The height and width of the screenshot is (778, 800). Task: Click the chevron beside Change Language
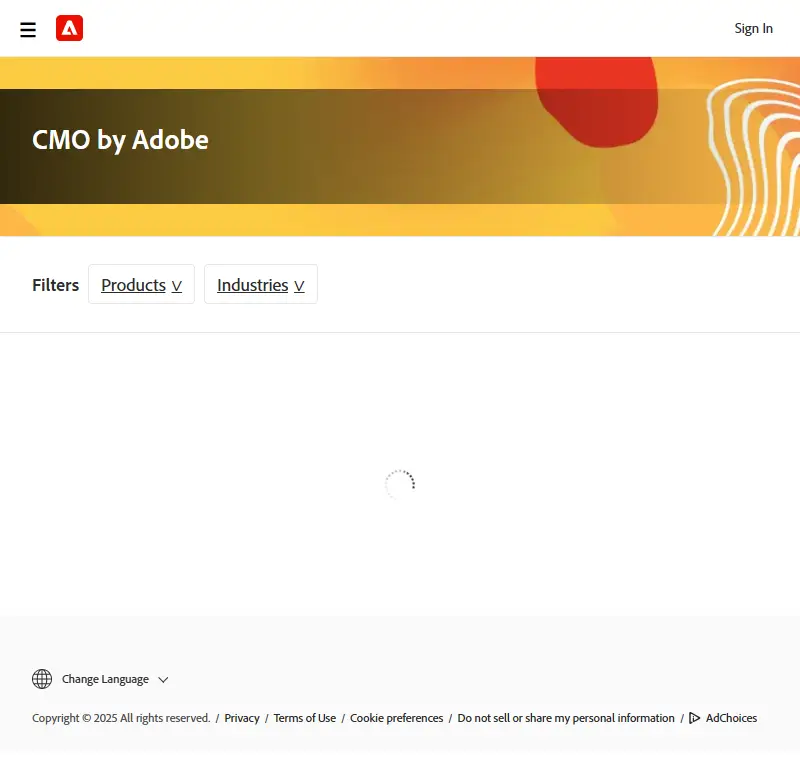(x=163, y=680)
